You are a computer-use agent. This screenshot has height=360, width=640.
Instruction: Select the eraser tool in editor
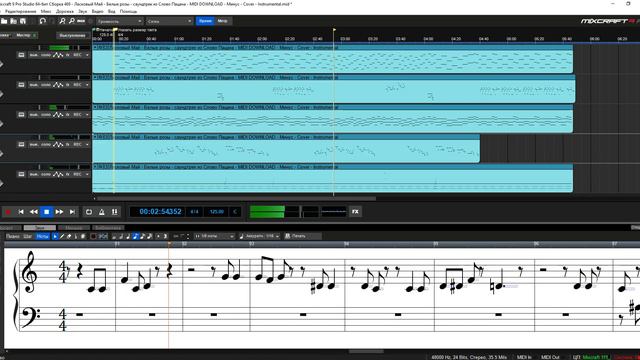[69, 236]
